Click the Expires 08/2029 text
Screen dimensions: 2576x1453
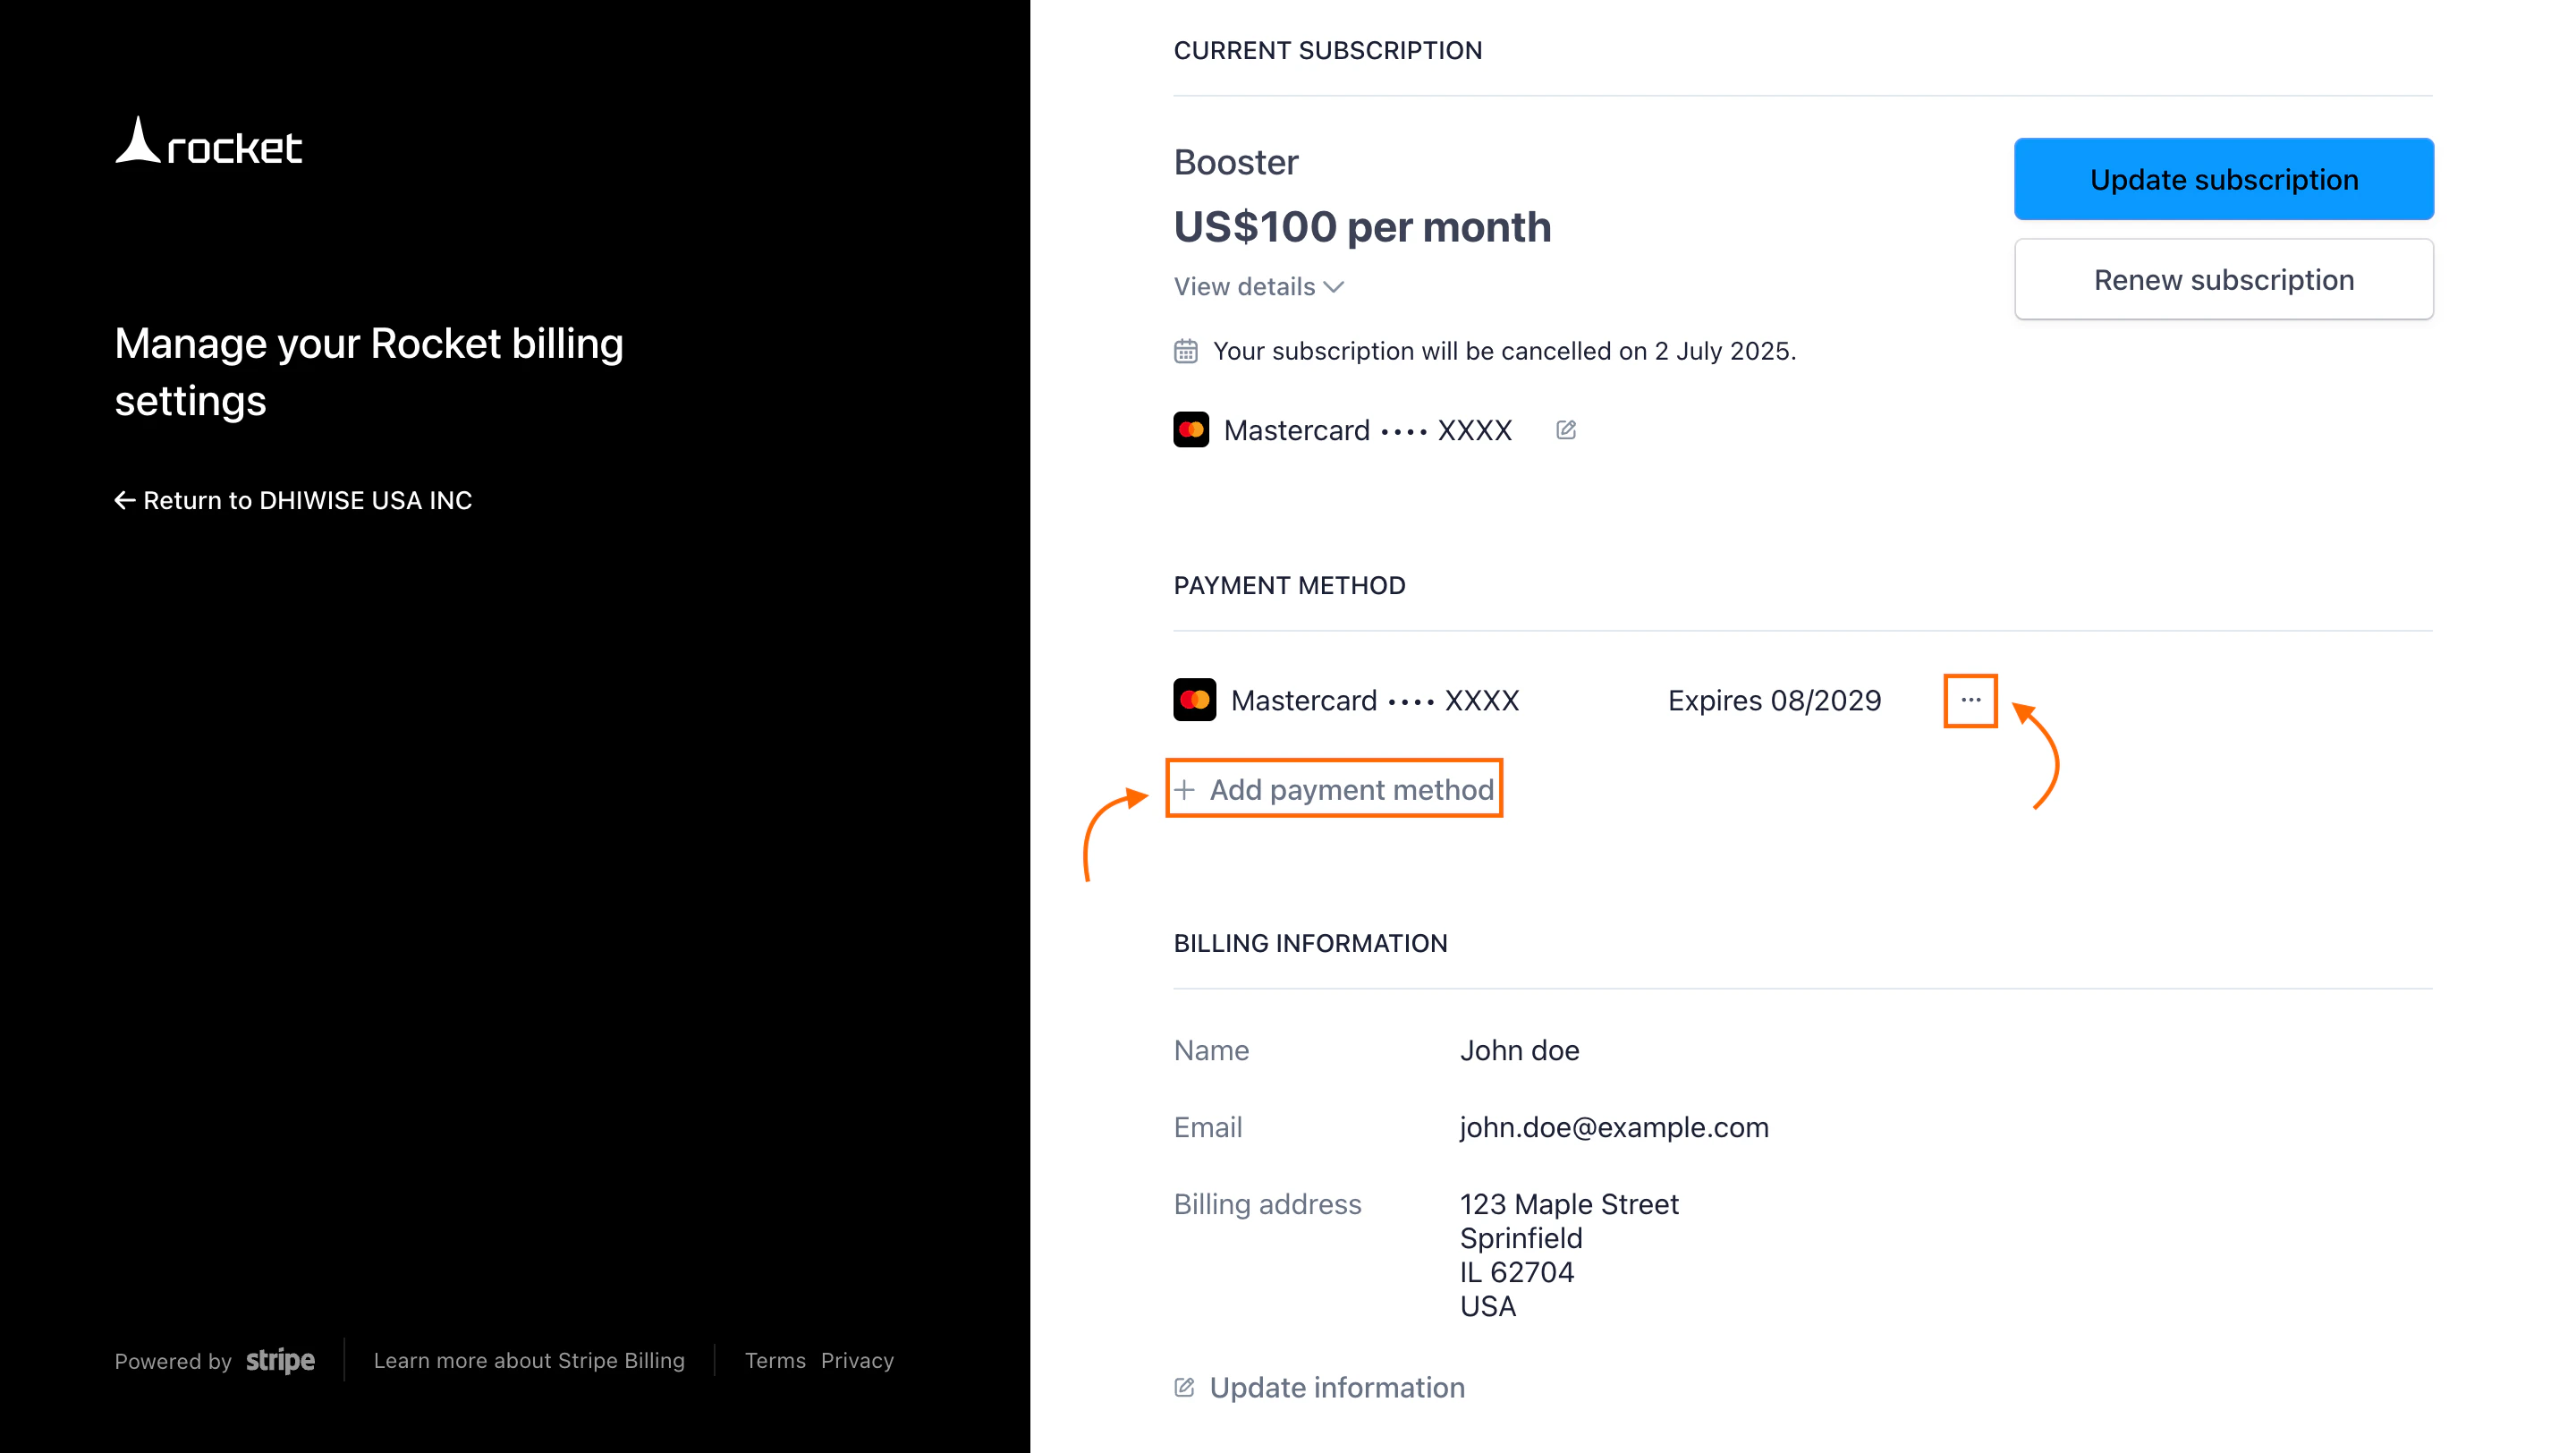tap(1774, 700)
